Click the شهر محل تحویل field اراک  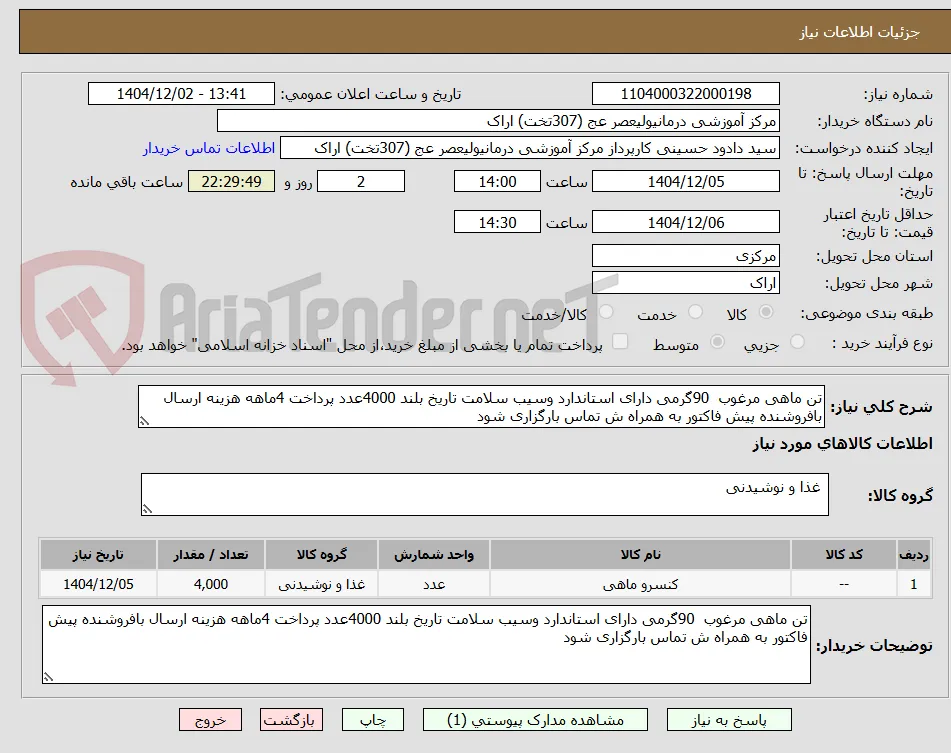(x=685, y=283)
